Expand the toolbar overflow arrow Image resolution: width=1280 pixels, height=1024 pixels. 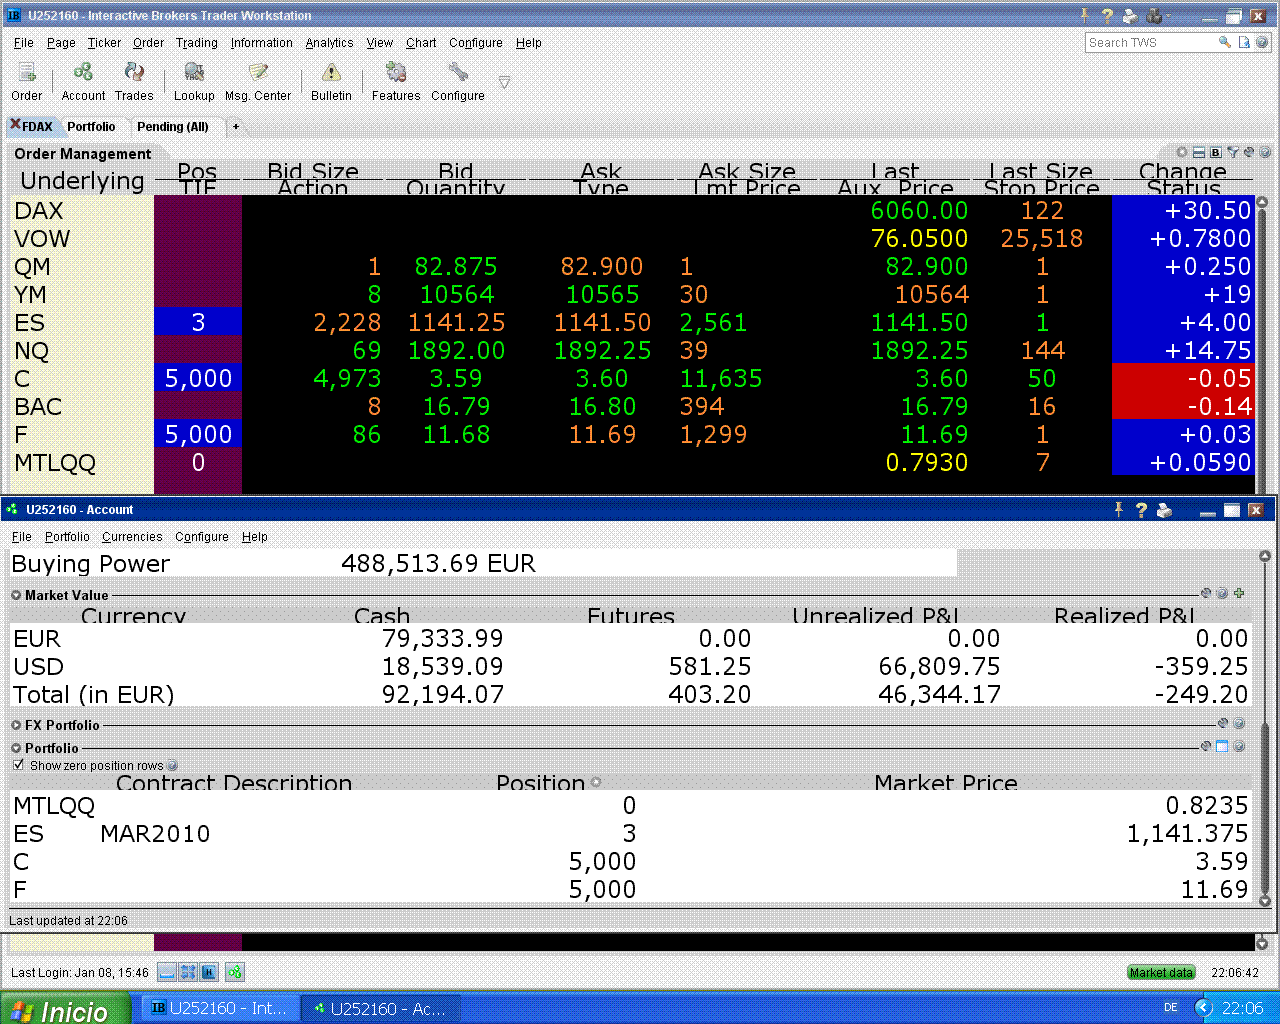(x=504, y=82)
